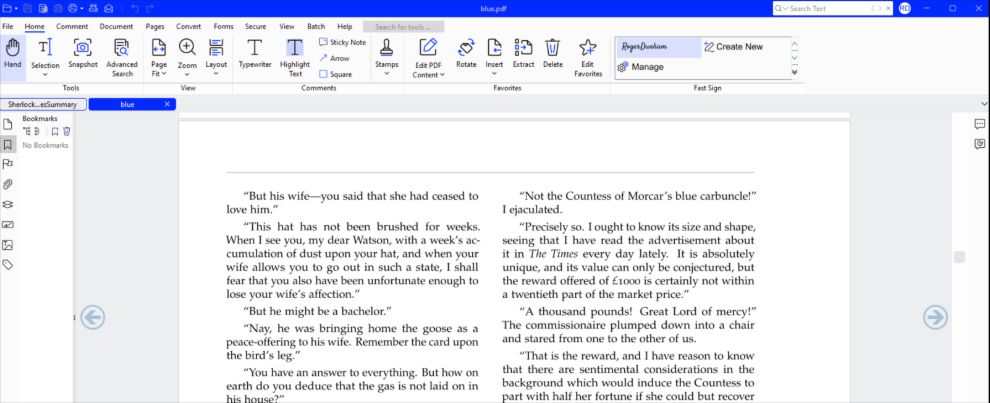Open the Batch ribbon tab

(316, 27)
